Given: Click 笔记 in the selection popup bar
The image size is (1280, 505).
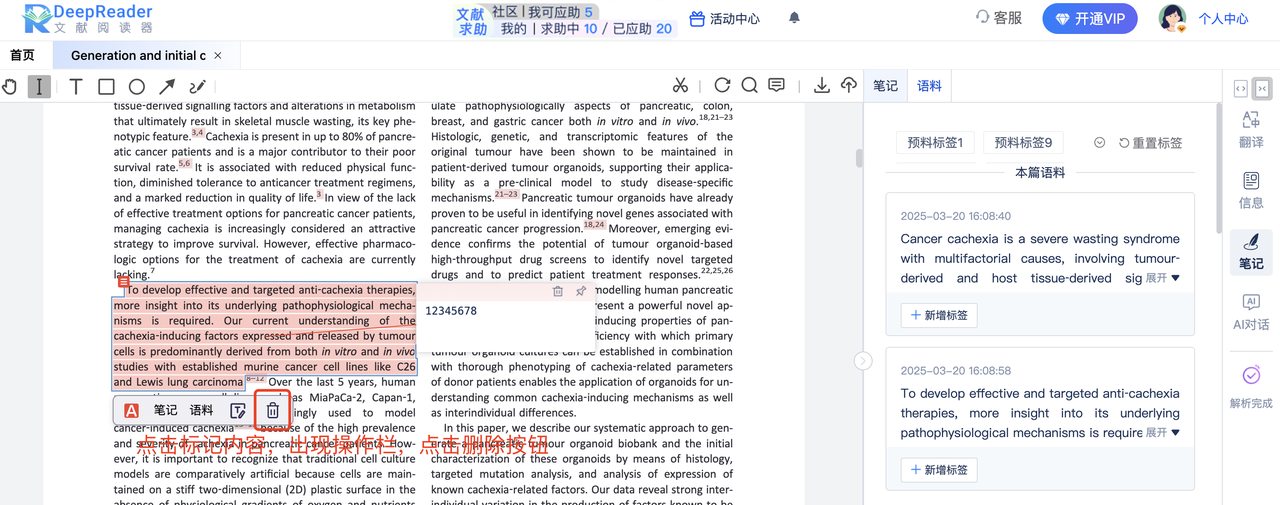Looking at the screenshot, I should (x=165, y=410).
